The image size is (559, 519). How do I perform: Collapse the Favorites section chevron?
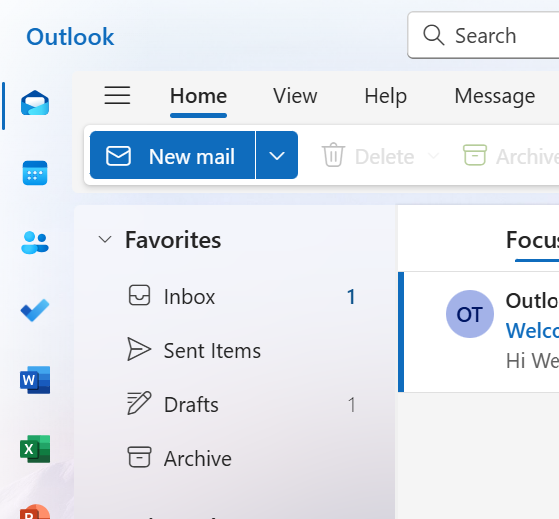[x=105, y=239]
